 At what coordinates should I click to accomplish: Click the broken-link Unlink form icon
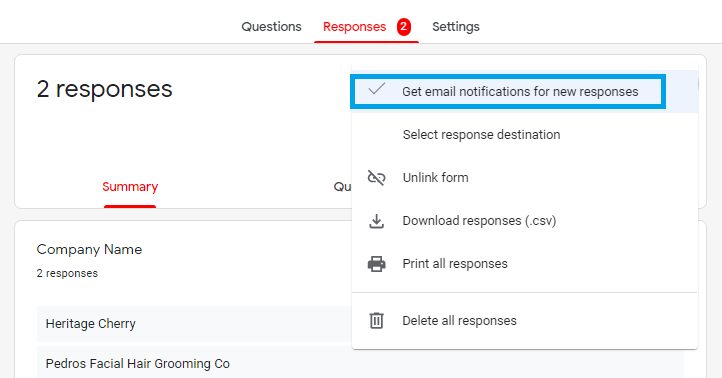376,178
